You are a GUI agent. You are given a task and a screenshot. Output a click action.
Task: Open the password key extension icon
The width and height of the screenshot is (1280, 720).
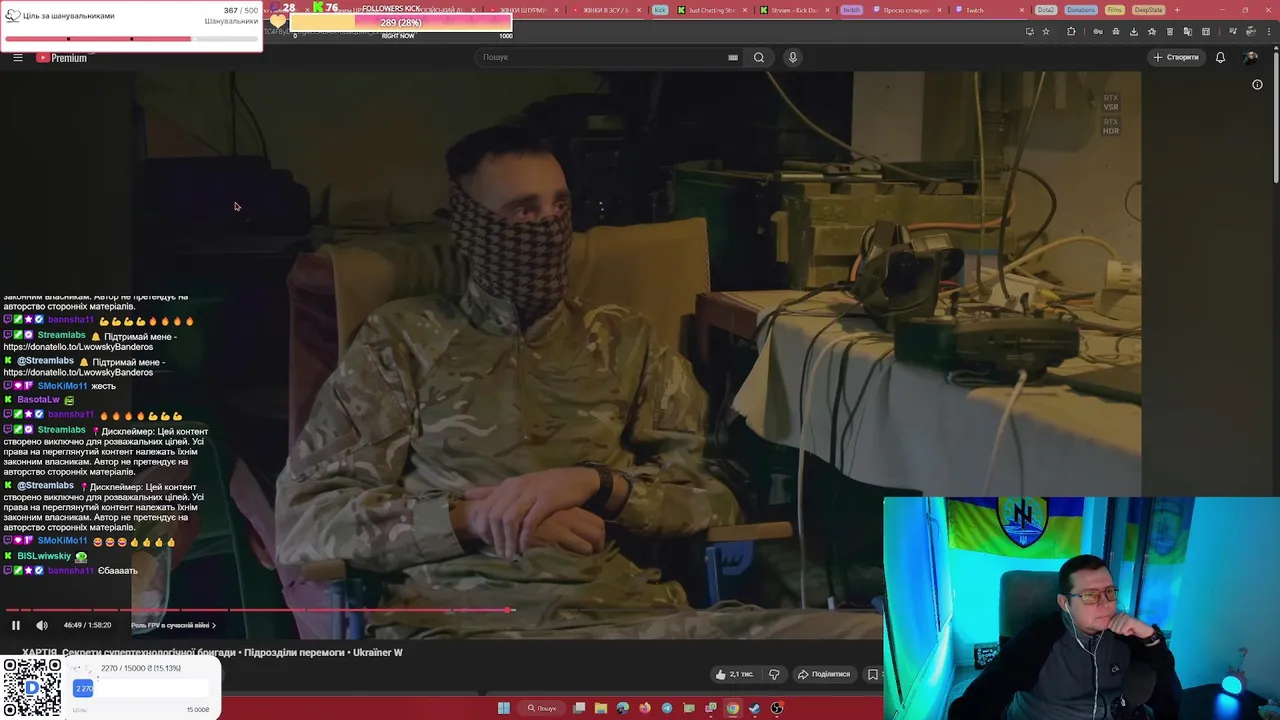coord(1098,32)
